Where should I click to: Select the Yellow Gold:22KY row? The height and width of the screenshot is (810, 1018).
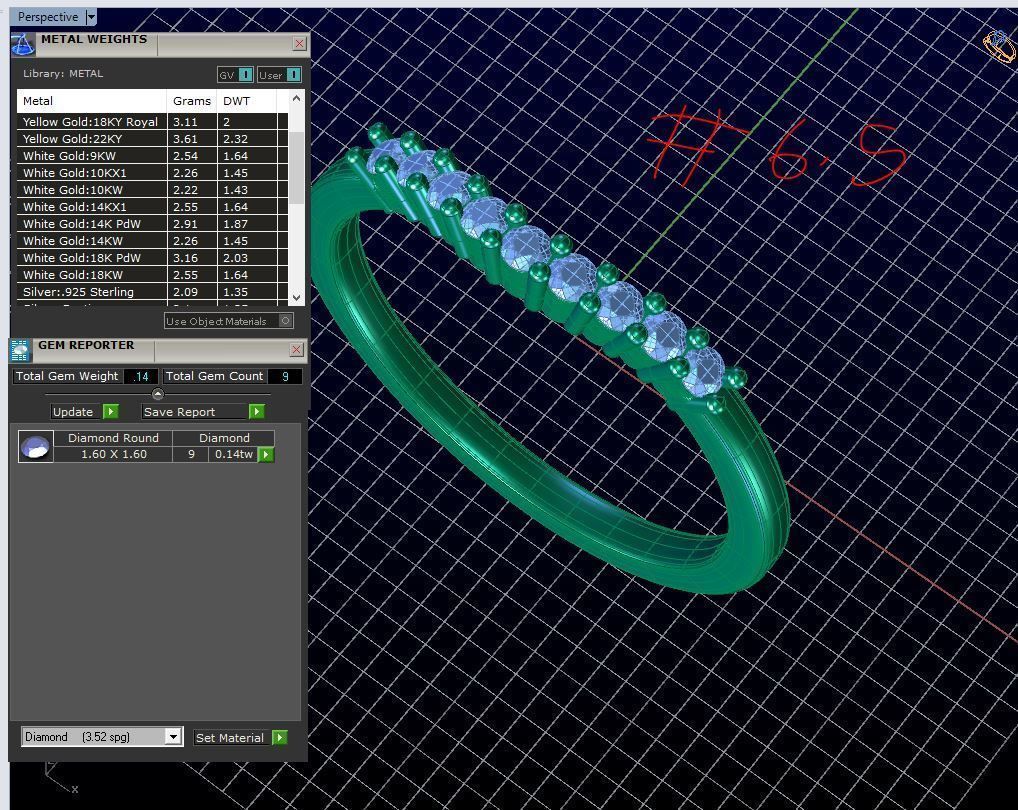point(153,138)
